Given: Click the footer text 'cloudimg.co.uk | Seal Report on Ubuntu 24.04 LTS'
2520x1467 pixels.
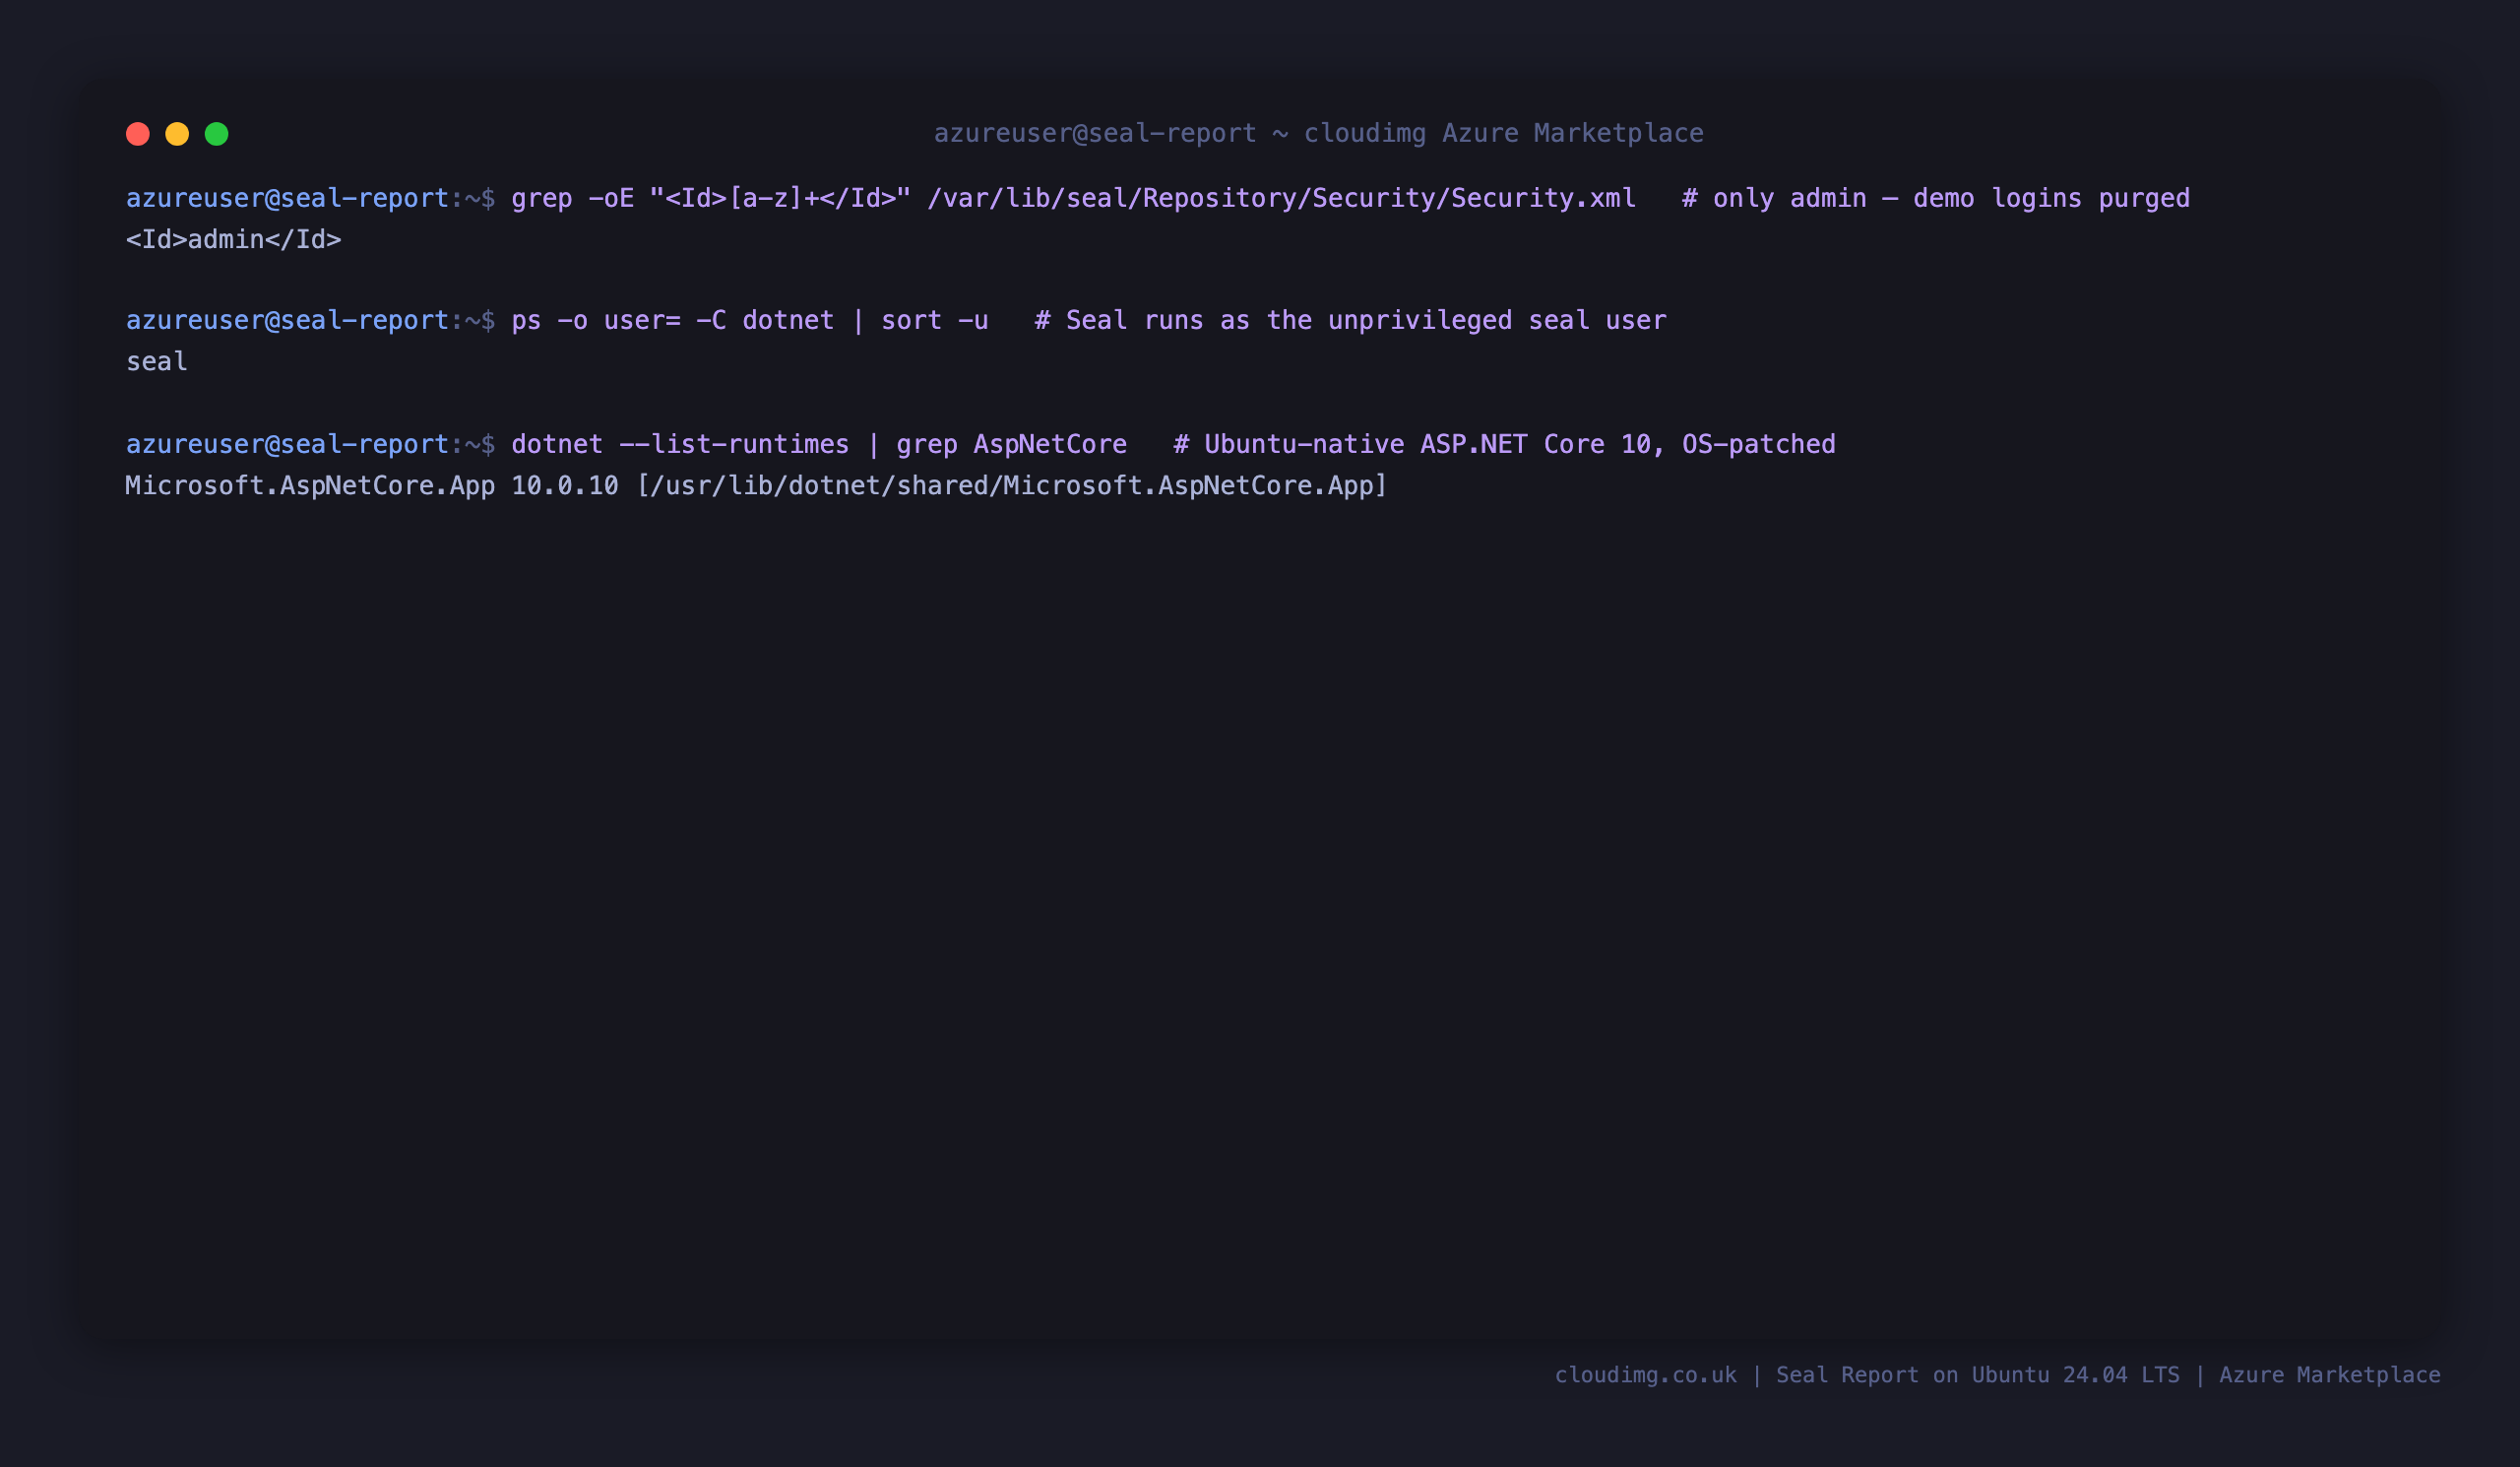Looking at the screenshot, I should (1867, 1375).
